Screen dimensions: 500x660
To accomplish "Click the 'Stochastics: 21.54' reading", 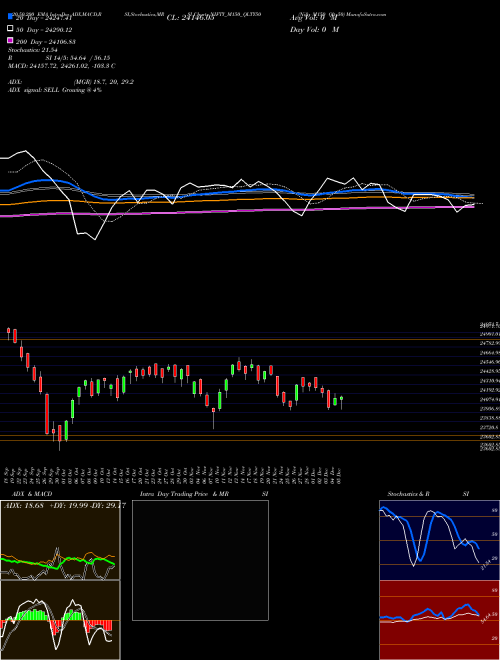I will tap(32, 50).
